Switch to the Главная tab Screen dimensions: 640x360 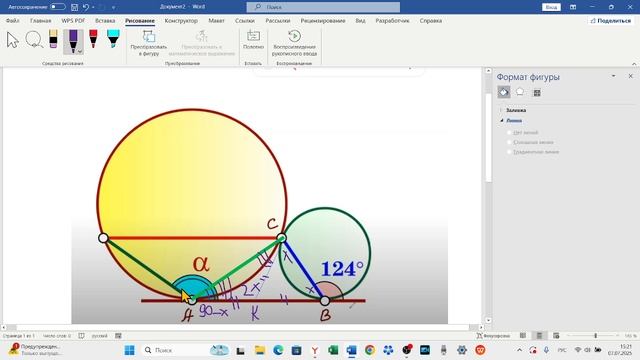click(x=40, y=20)
